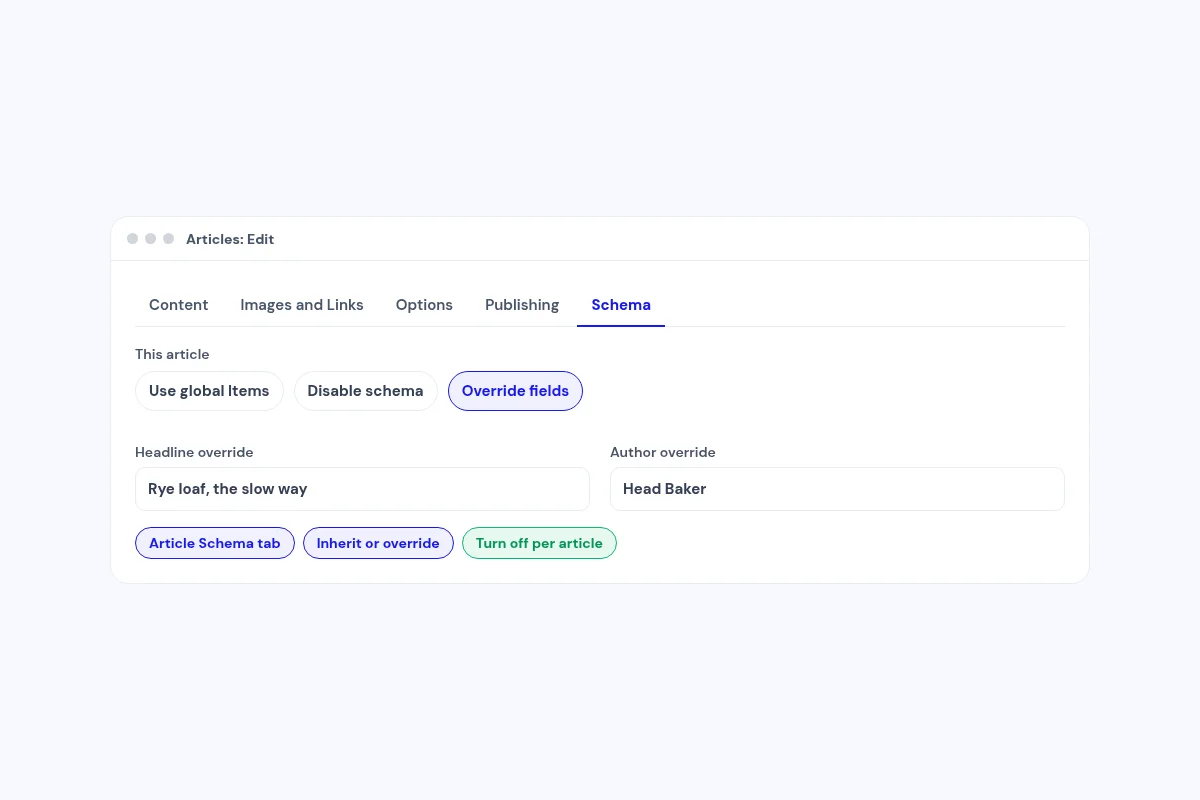The width and height of the screenshot is (1200, 800).
Task: Choose the Use global Items option
Action: coord(209,391)
